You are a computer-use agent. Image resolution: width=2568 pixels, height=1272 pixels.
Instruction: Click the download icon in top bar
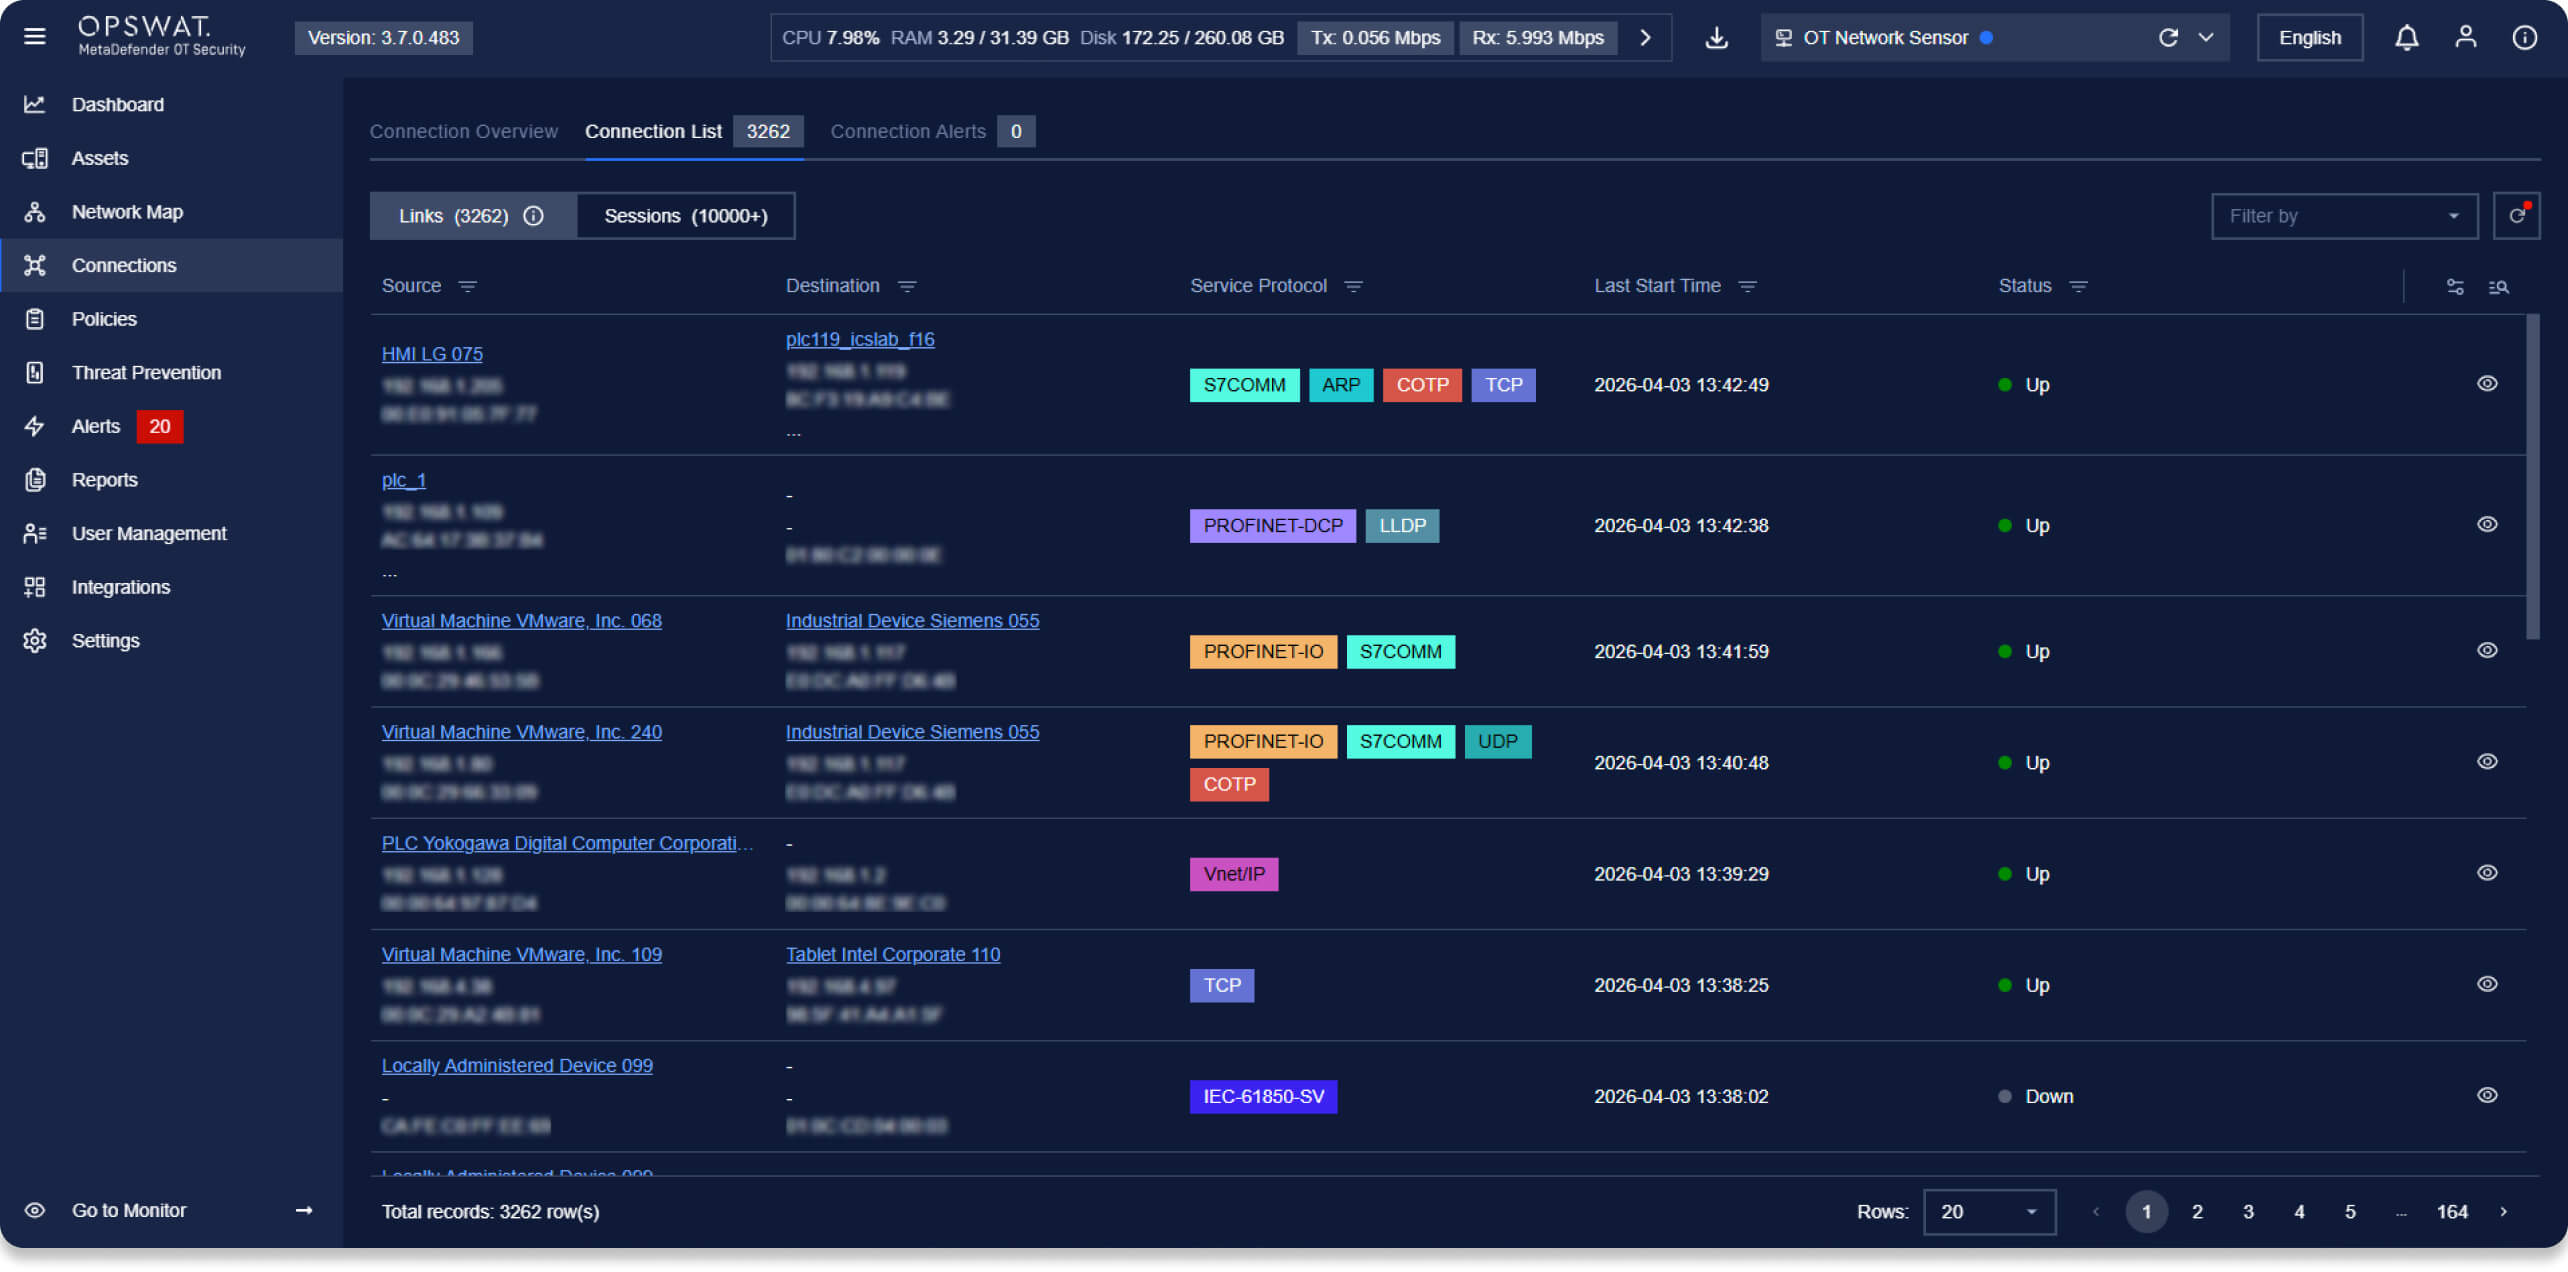tap(1716, 38)
